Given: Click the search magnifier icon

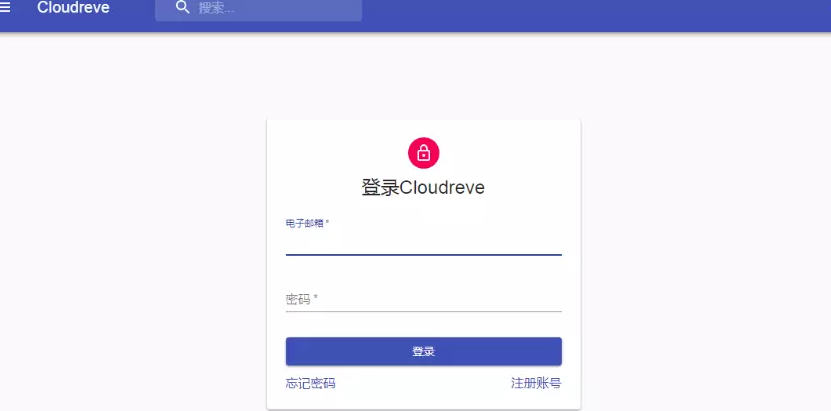Looking at the screenshot, I should (x=183, y=7).
